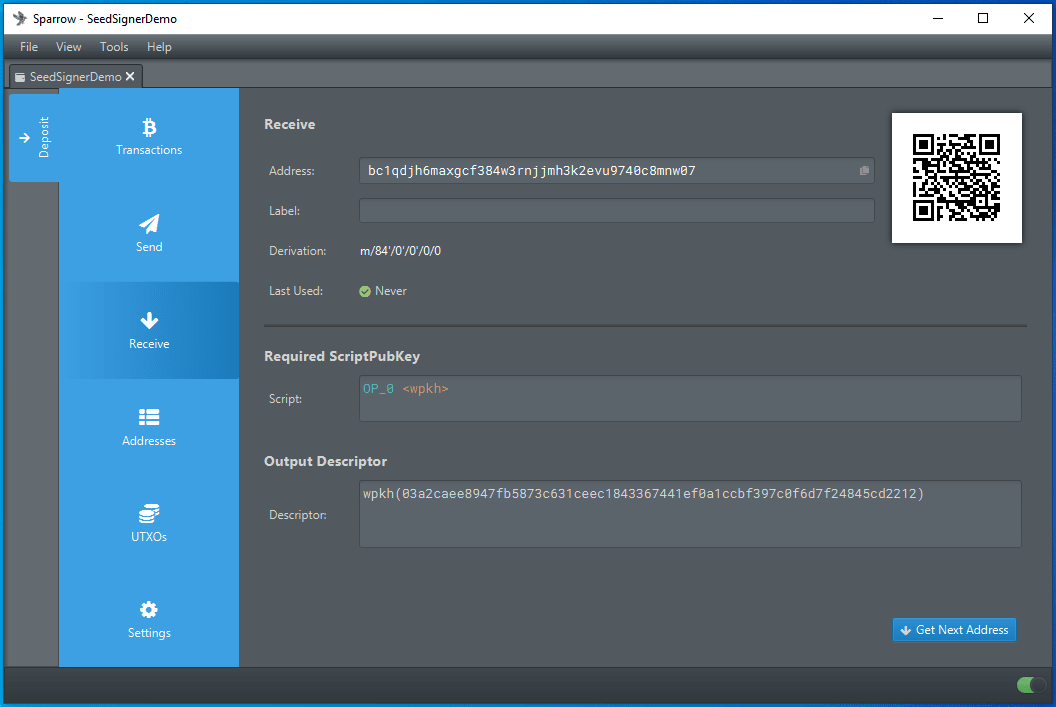Open the File menu
The width and height of the screenshot is (1056, 707).
point(29,47)
